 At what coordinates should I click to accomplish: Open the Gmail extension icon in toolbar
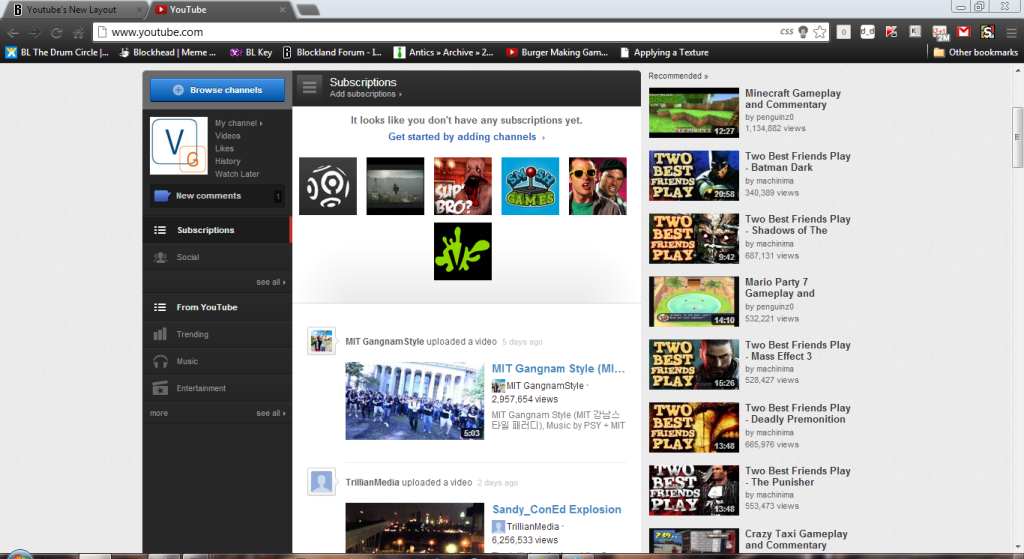(963, 32)
